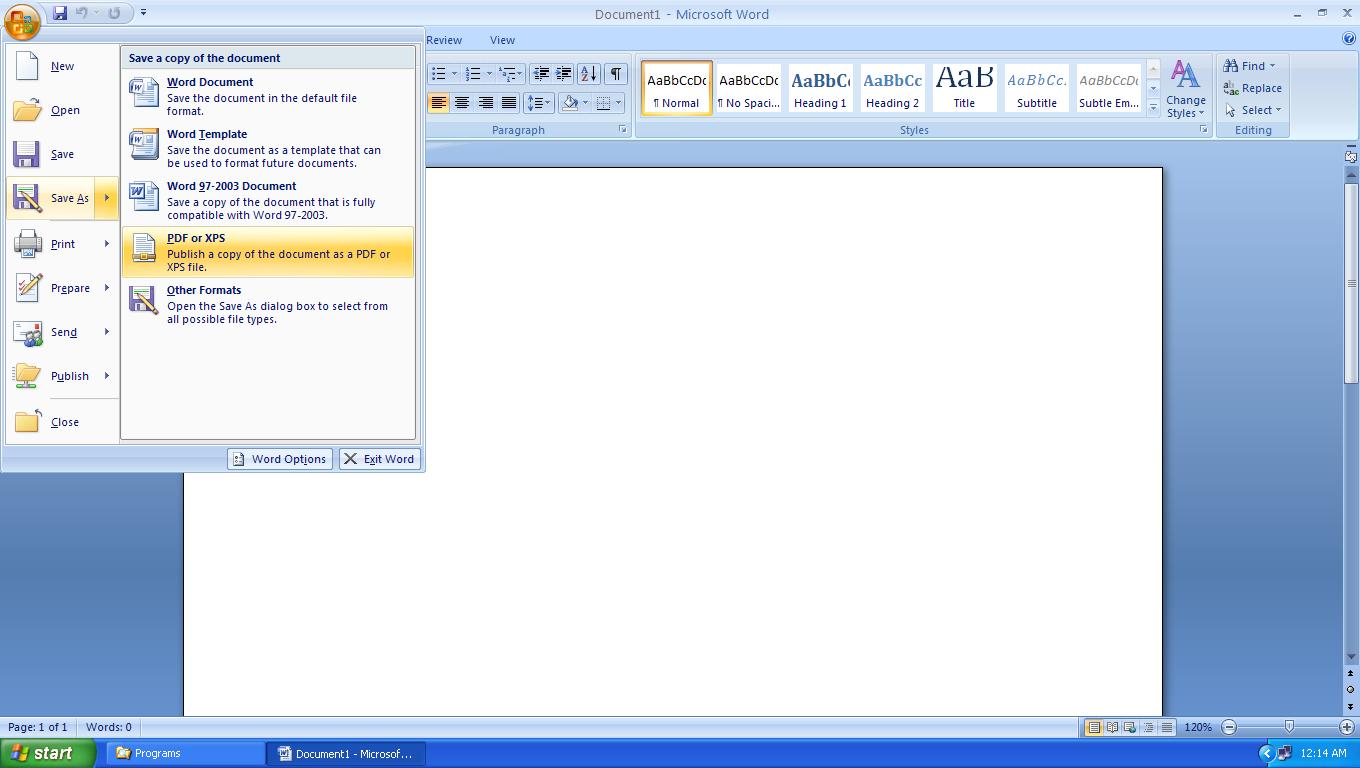This screenshot has width=1360, height=768.
Task: Choose New in the Office menu
Action: 62,66
